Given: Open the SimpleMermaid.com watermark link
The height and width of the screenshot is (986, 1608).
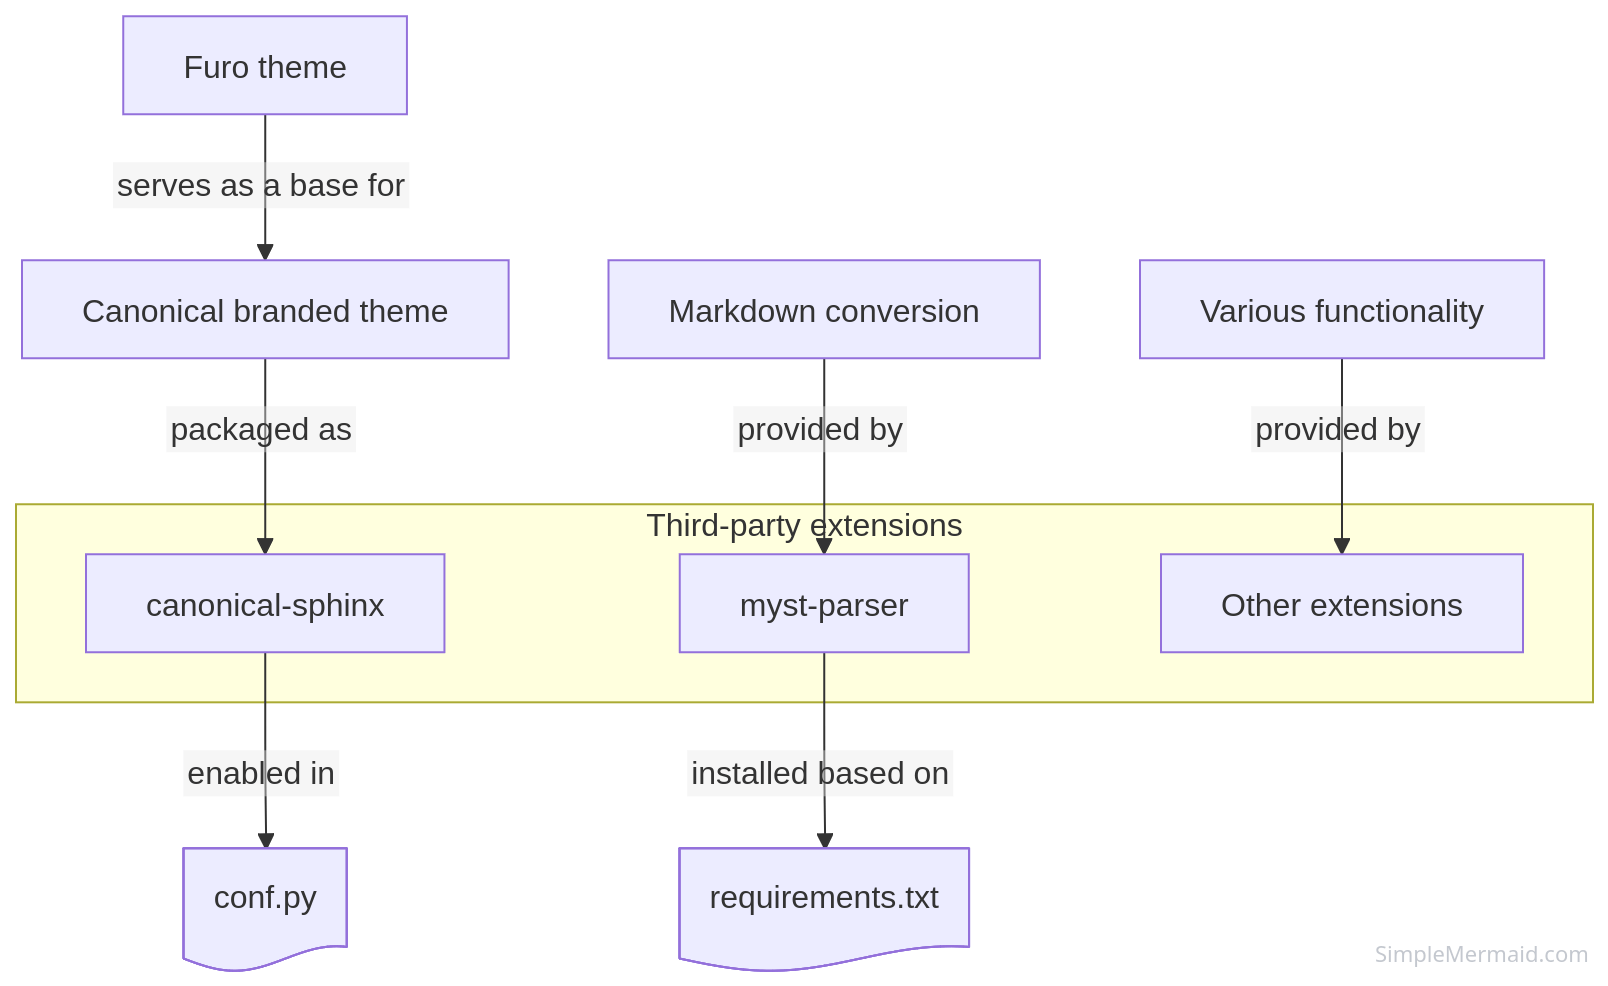Looking at the screenshot, I should click(x=1481, y=954).
